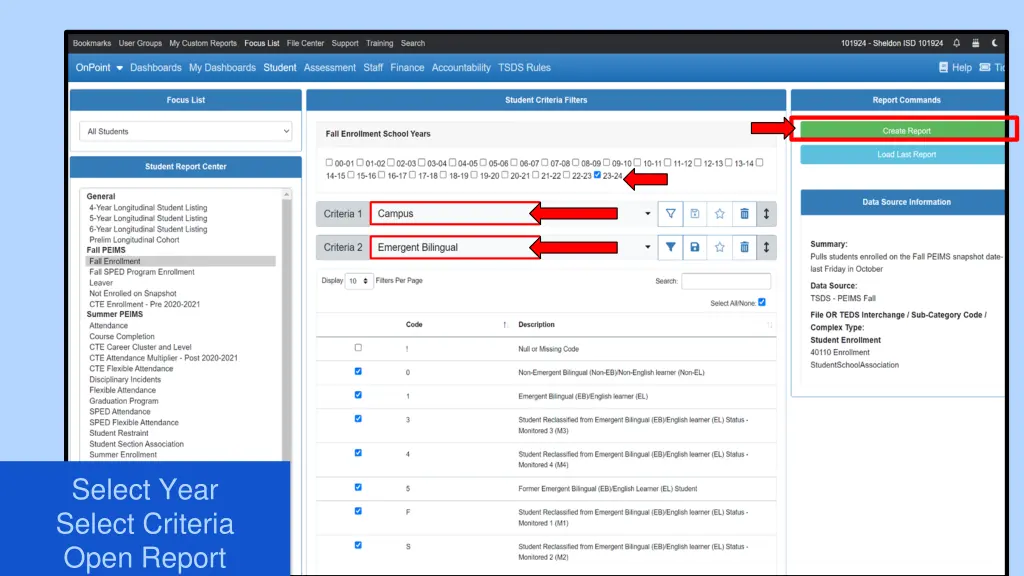Image resolution: width=1024 pixels, height=576 pixels.
Task: Uncheck the 23-24 school year box
Action: 598,174
